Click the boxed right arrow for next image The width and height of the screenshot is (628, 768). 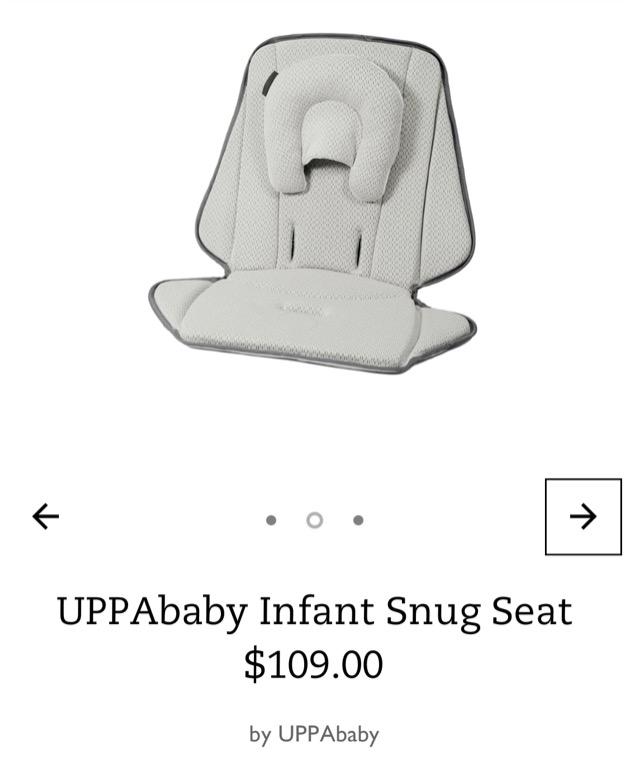[x=583, y=516]
